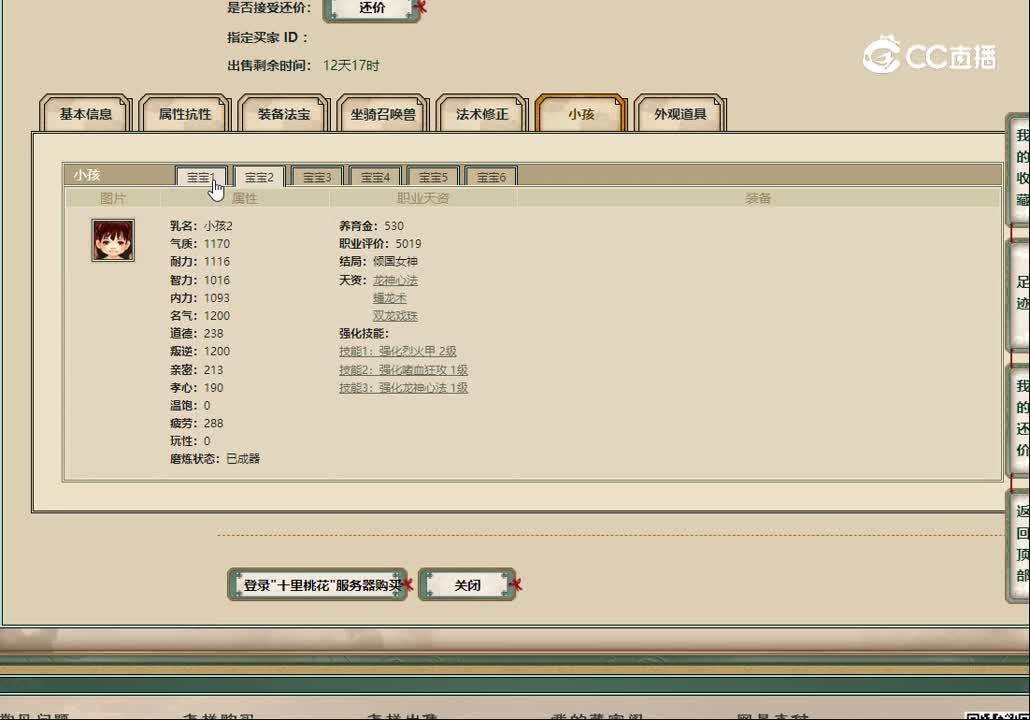This screenshot has height=720, width=1030.
Task: Switch to the 属性抗性 tab
Action: [x=183, y=114]
